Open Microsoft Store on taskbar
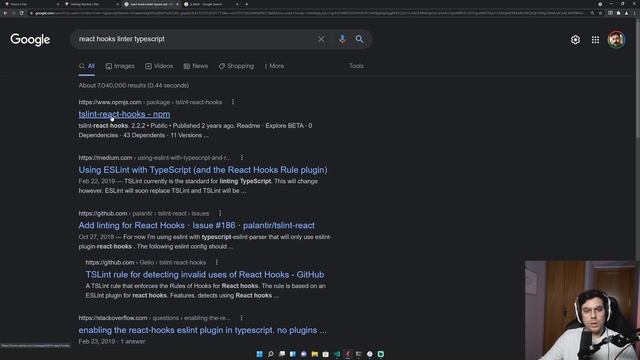 (325, 354)
